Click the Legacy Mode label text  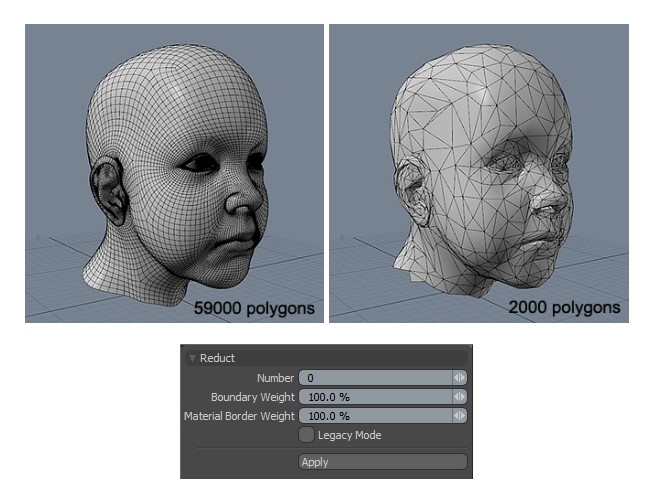(x=349, y=435)
